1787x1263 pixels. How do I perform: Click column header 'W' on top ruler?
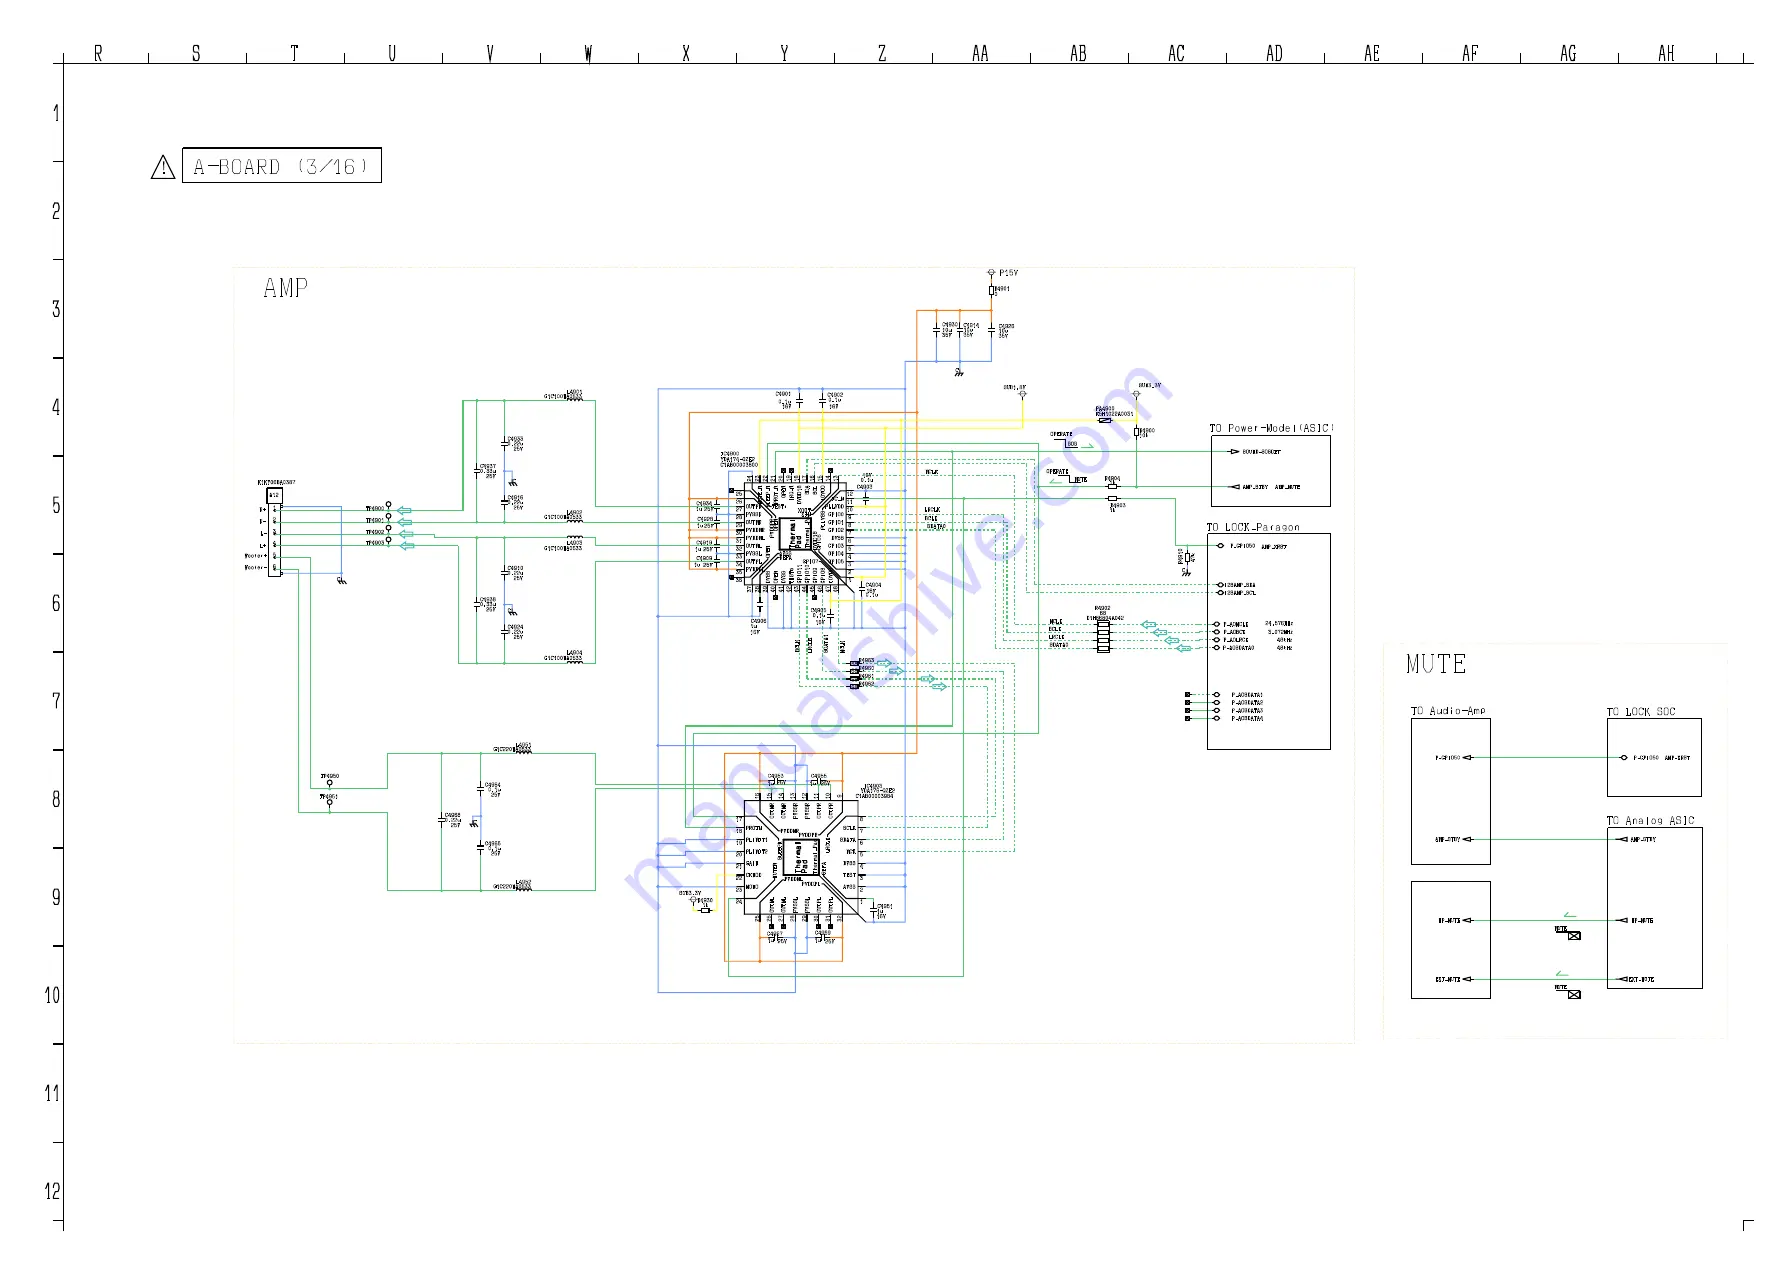click(x=588, y=53)
